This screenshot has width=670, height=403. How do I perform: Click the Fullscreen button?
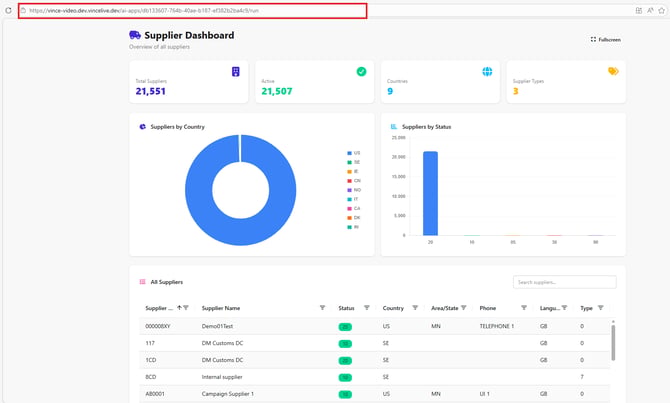pos(605,39)
